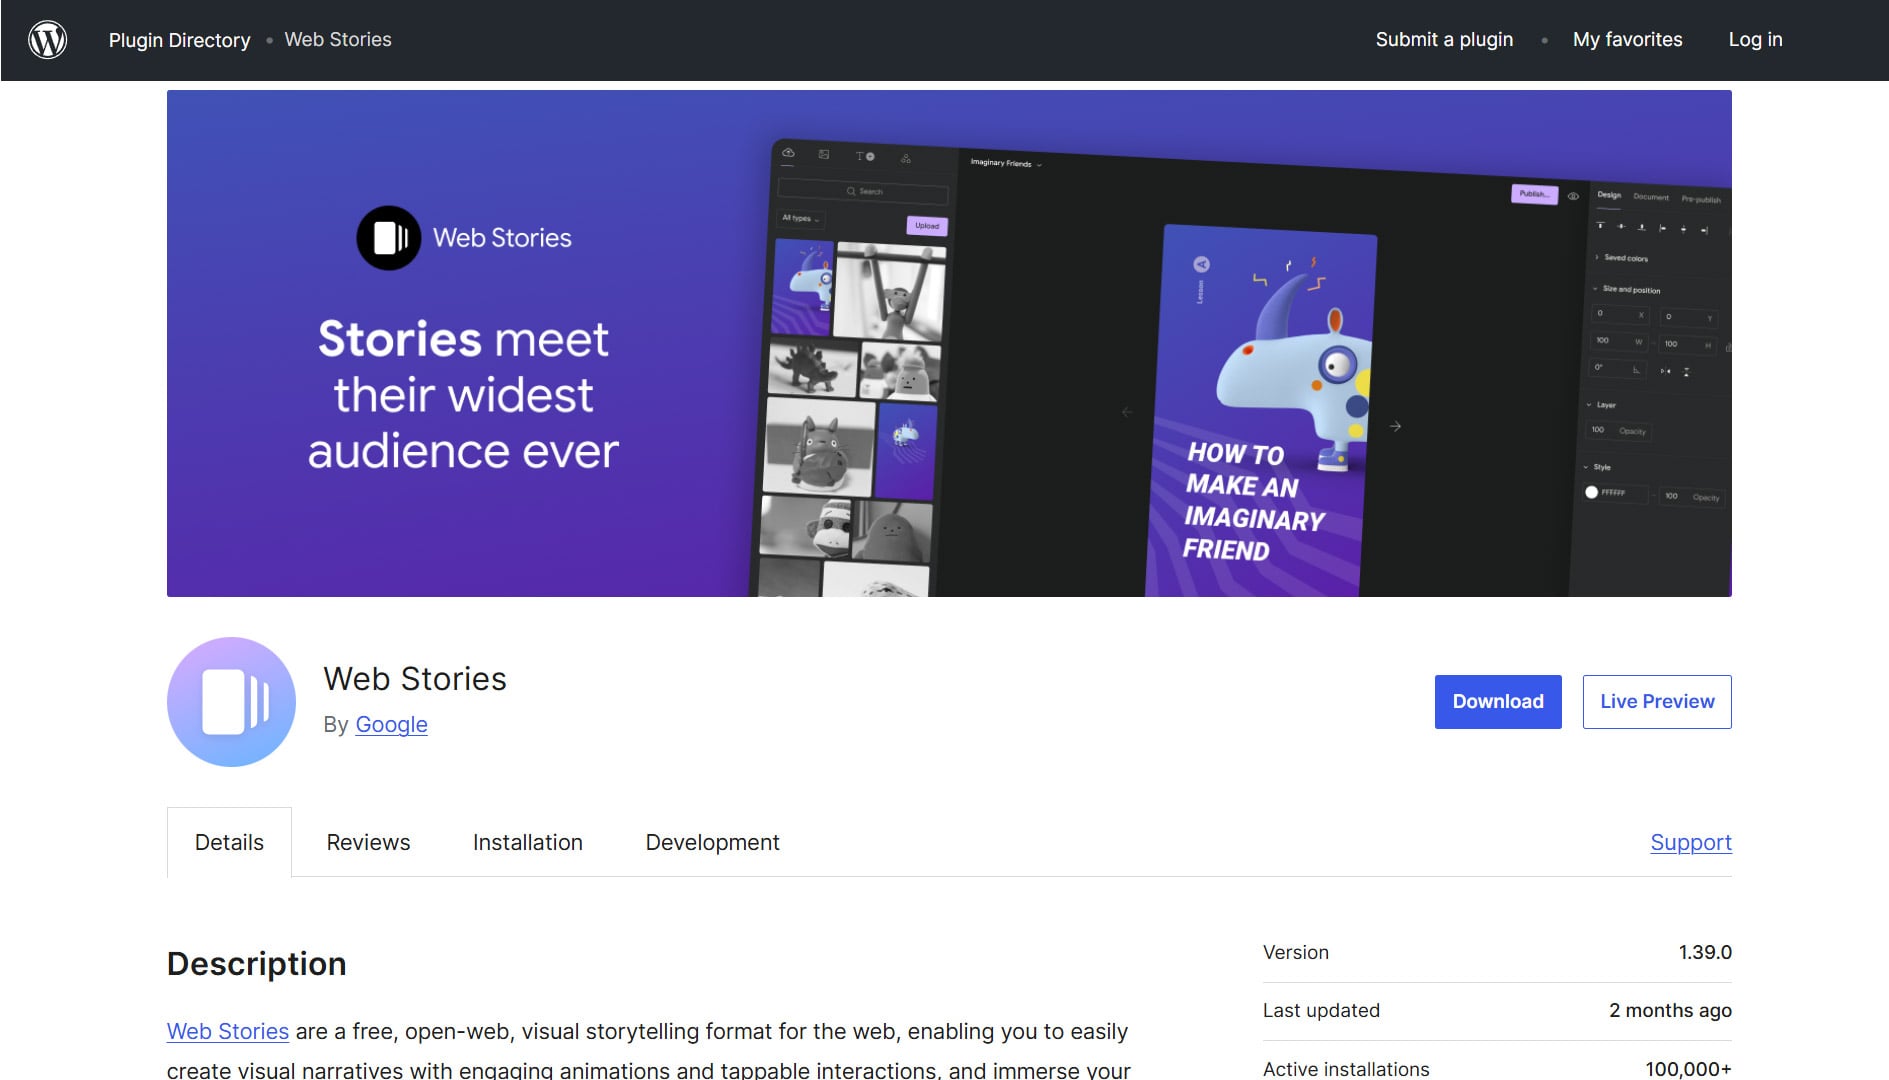Click the Web Stories link in description
The height and width of the screenshot is (1080, 1889).
pyautogui.click(x=228, y=1031)
